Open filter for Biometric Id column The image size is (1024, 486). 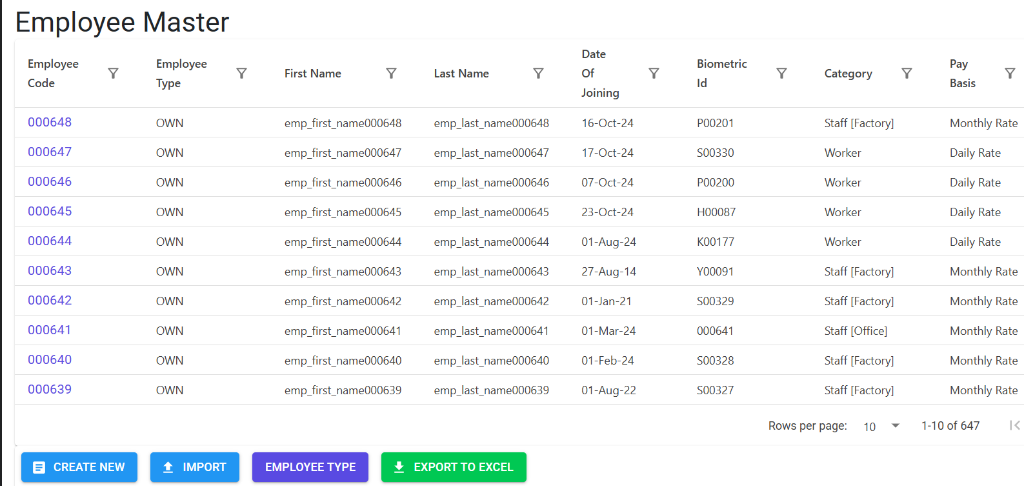click(x=781, y=73)
